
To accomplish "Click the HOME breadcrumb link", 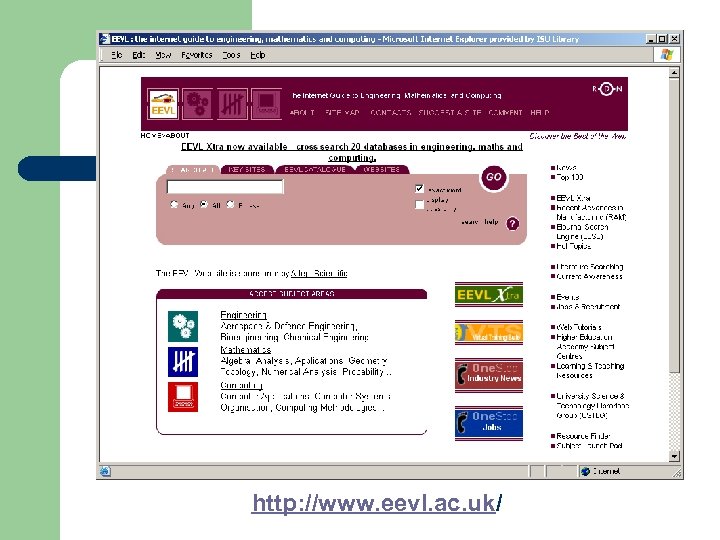I will [149, 135].
